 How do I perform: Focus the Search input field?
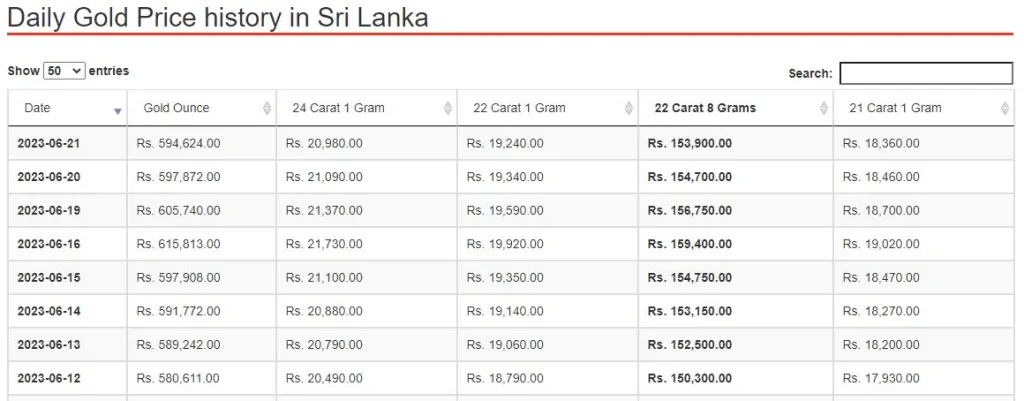coord(926,73)
